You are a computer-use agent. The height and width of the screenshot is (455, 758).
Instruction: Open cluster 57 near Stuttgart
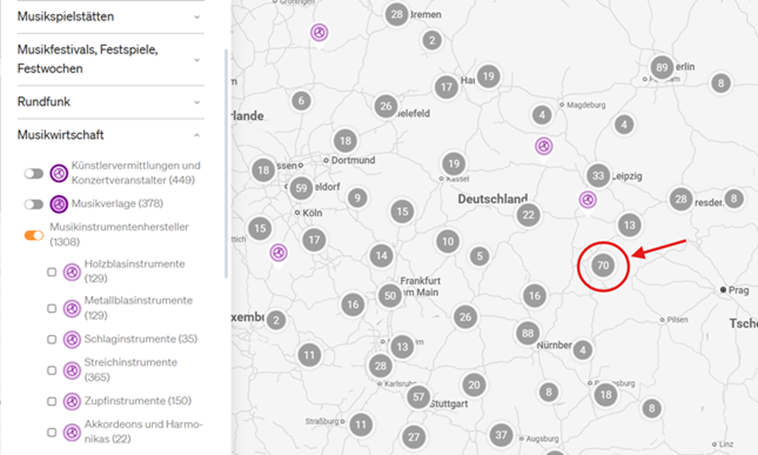419,397
